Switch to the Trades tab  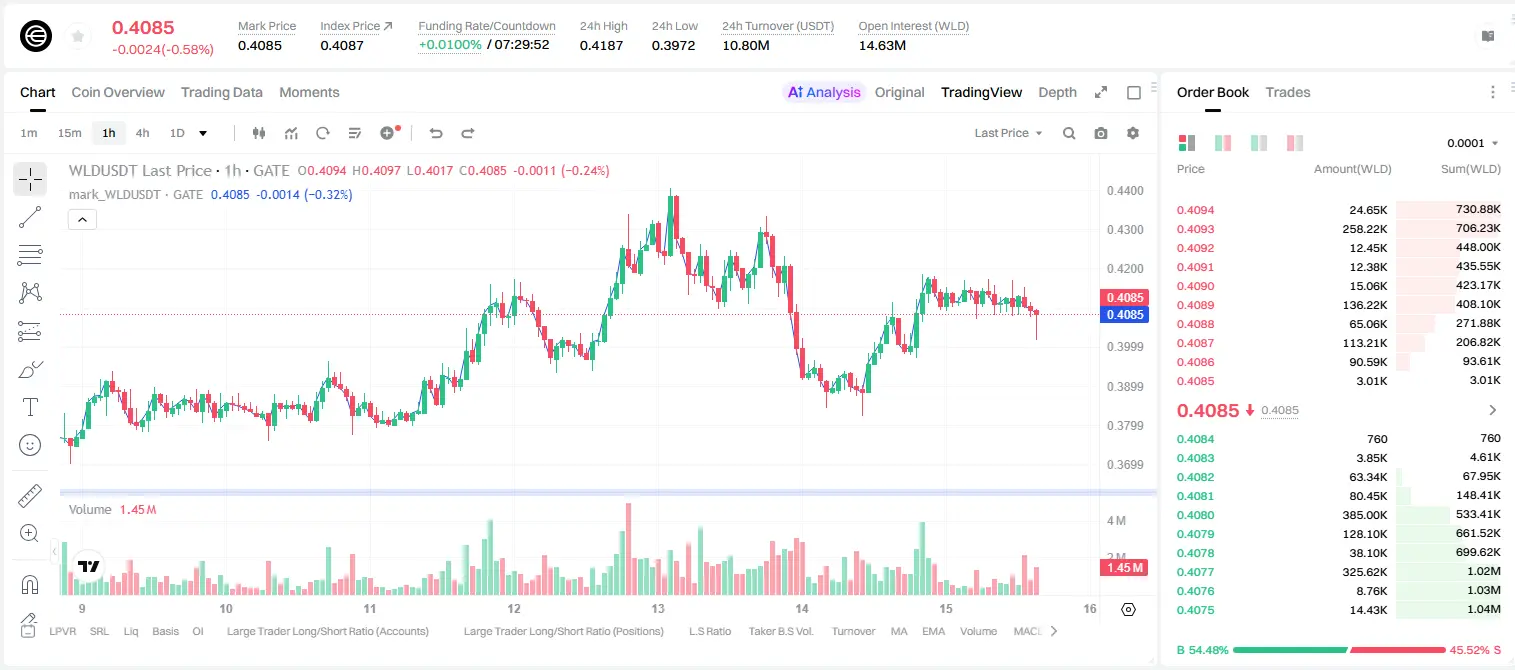1288,92
